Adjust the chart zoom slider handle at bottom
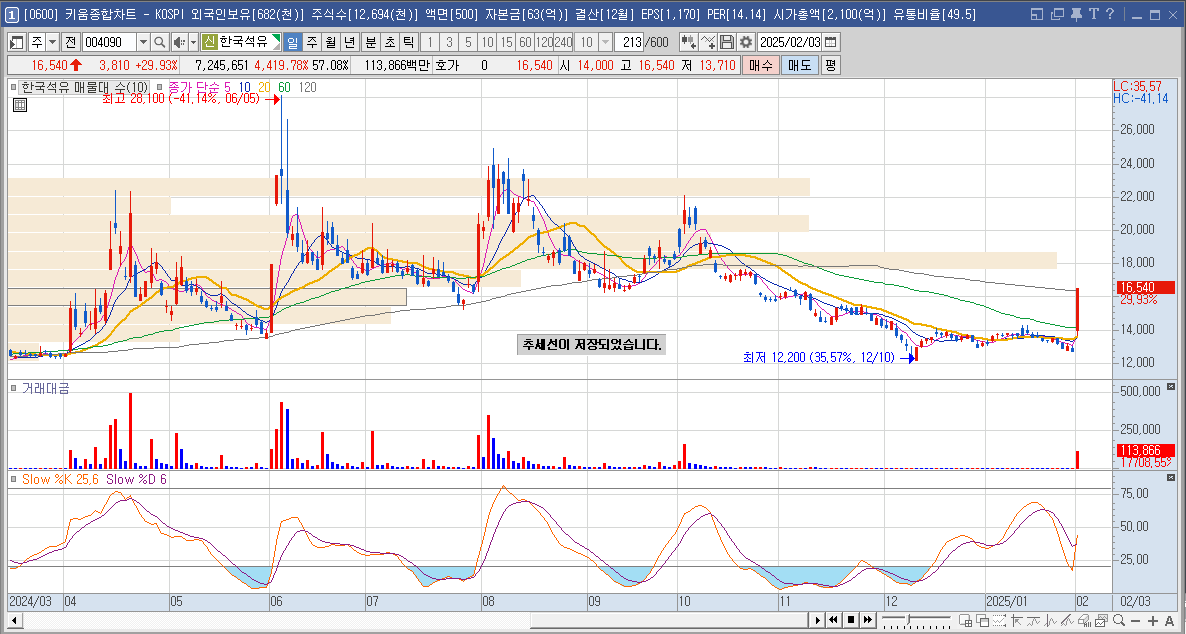1186x634 pixels. coord(908,619)
